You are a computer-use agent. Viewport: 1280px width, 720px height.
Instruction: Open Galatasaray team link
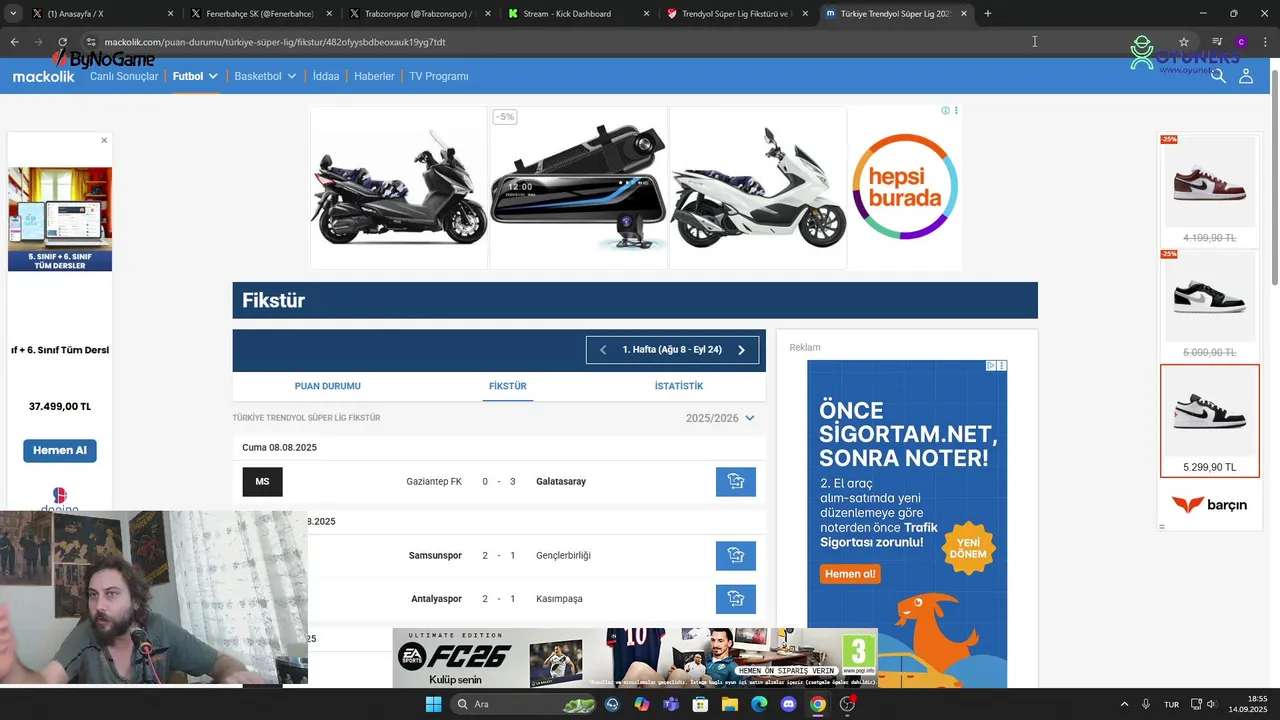(x=561, y=482)
